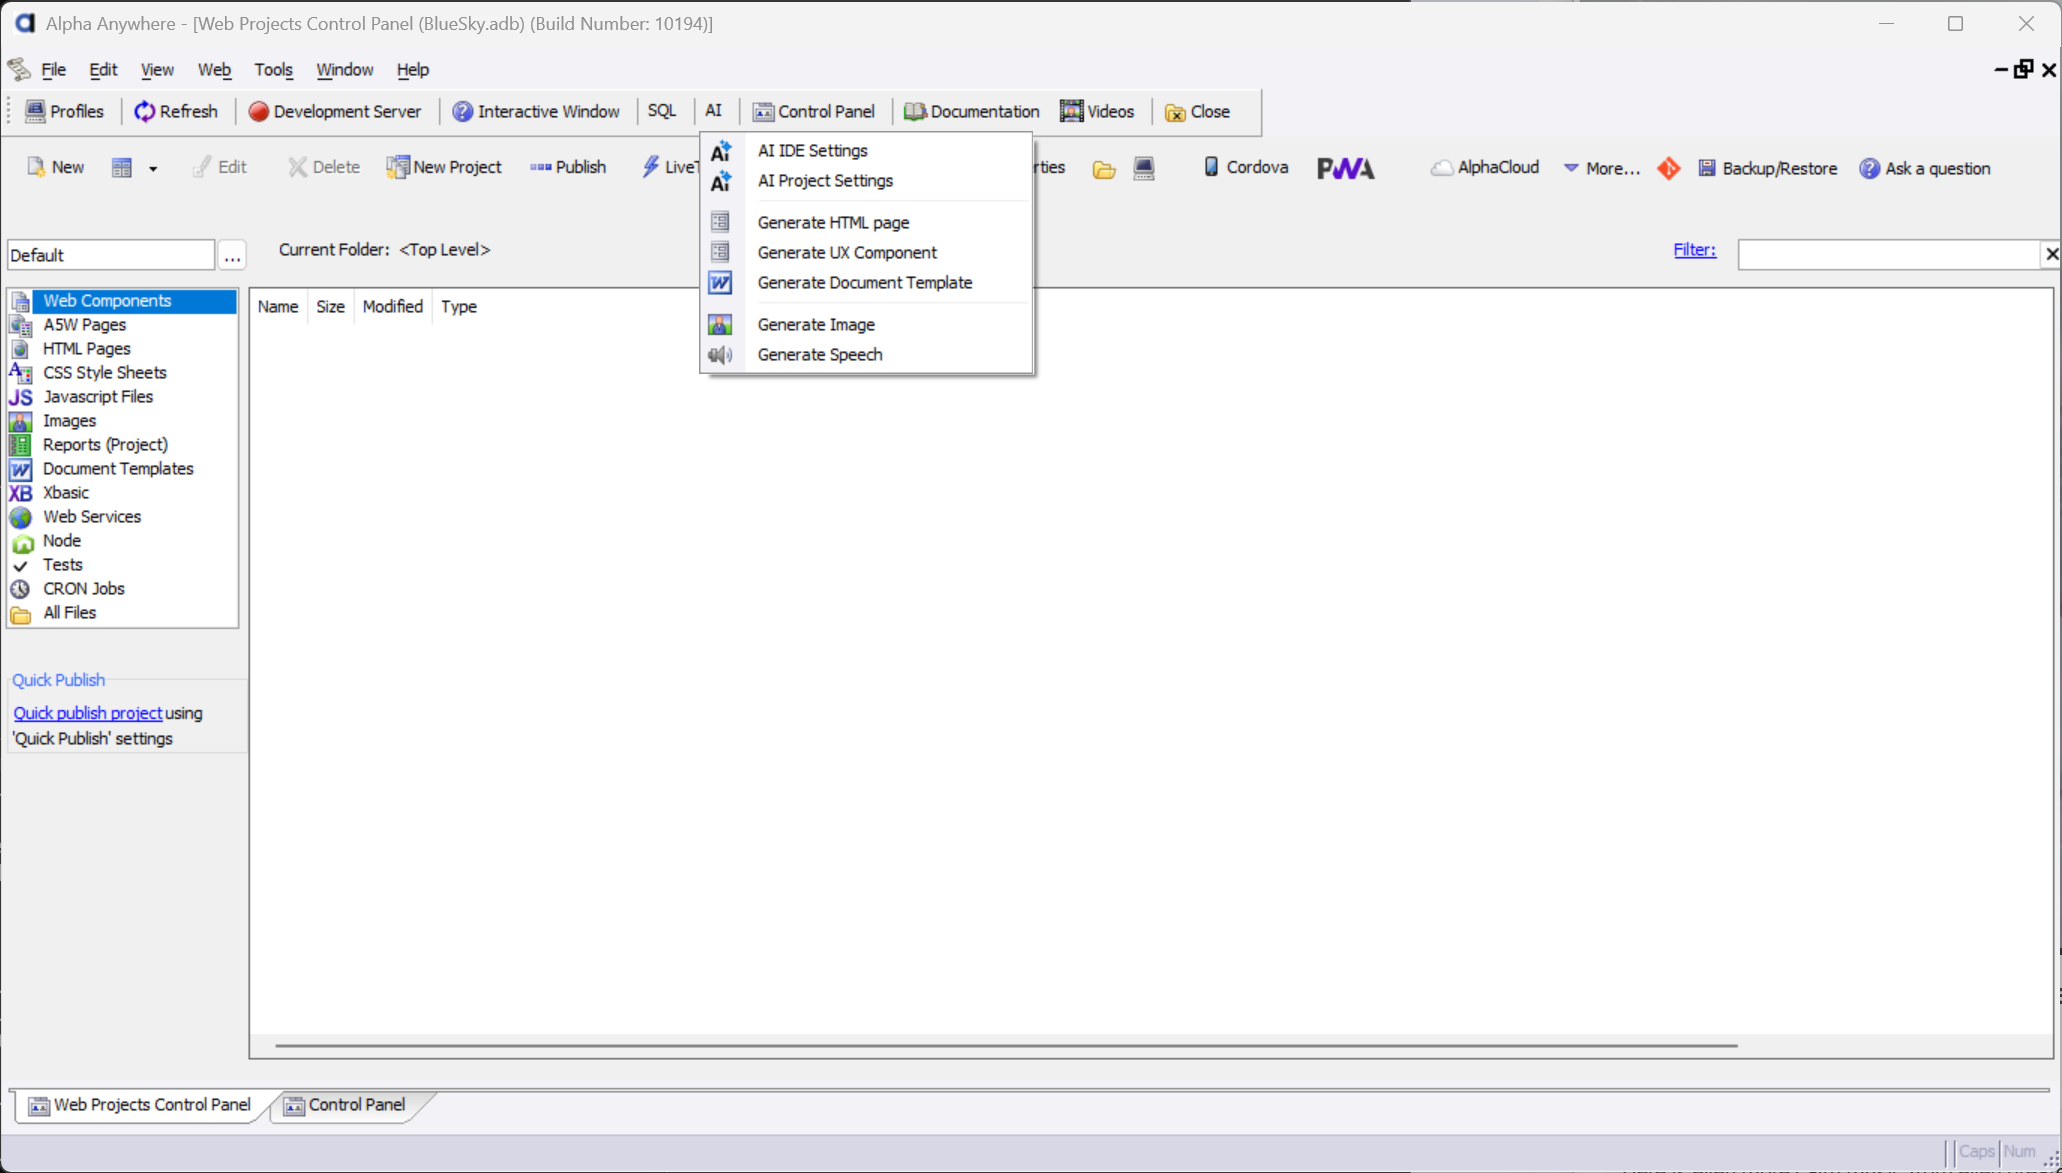Image resolution: width=2062 pixels, height=1173 pixels.
Task: Publish the web project
Action: coord(568,167)
